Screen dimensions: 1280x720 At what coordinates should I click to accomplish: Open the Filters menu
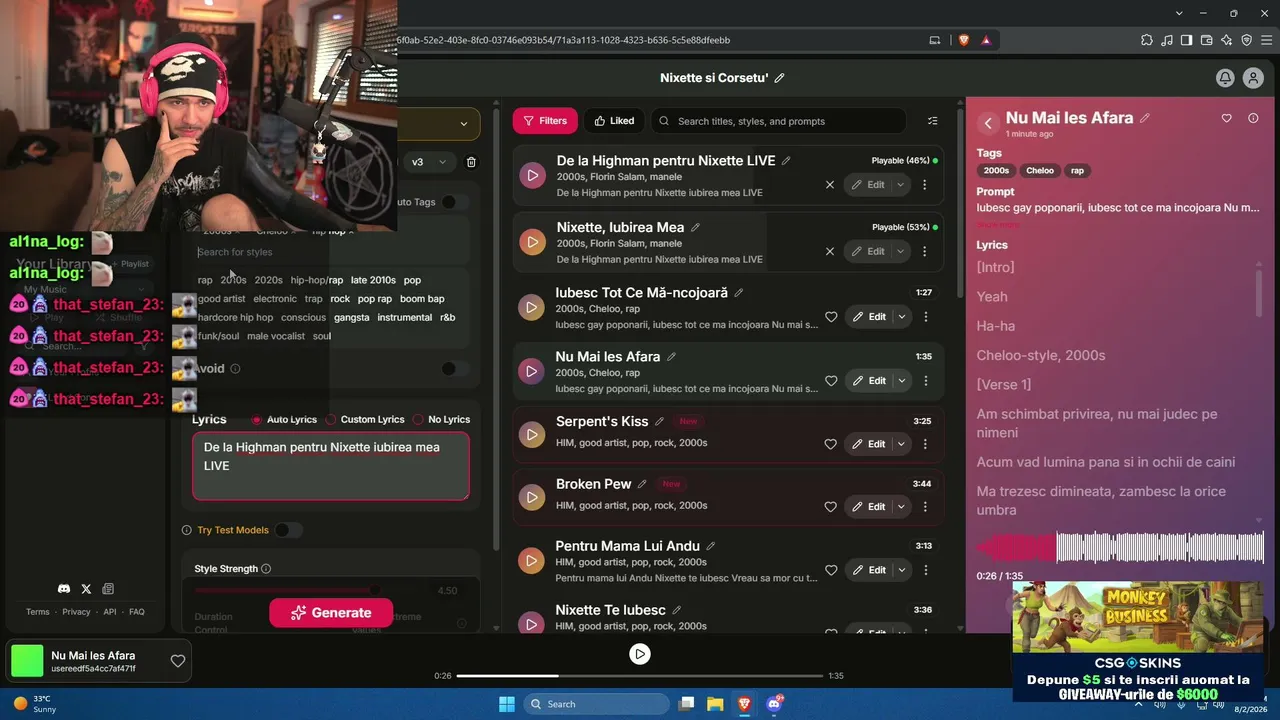pyautogui.click(x=545, y=121)
